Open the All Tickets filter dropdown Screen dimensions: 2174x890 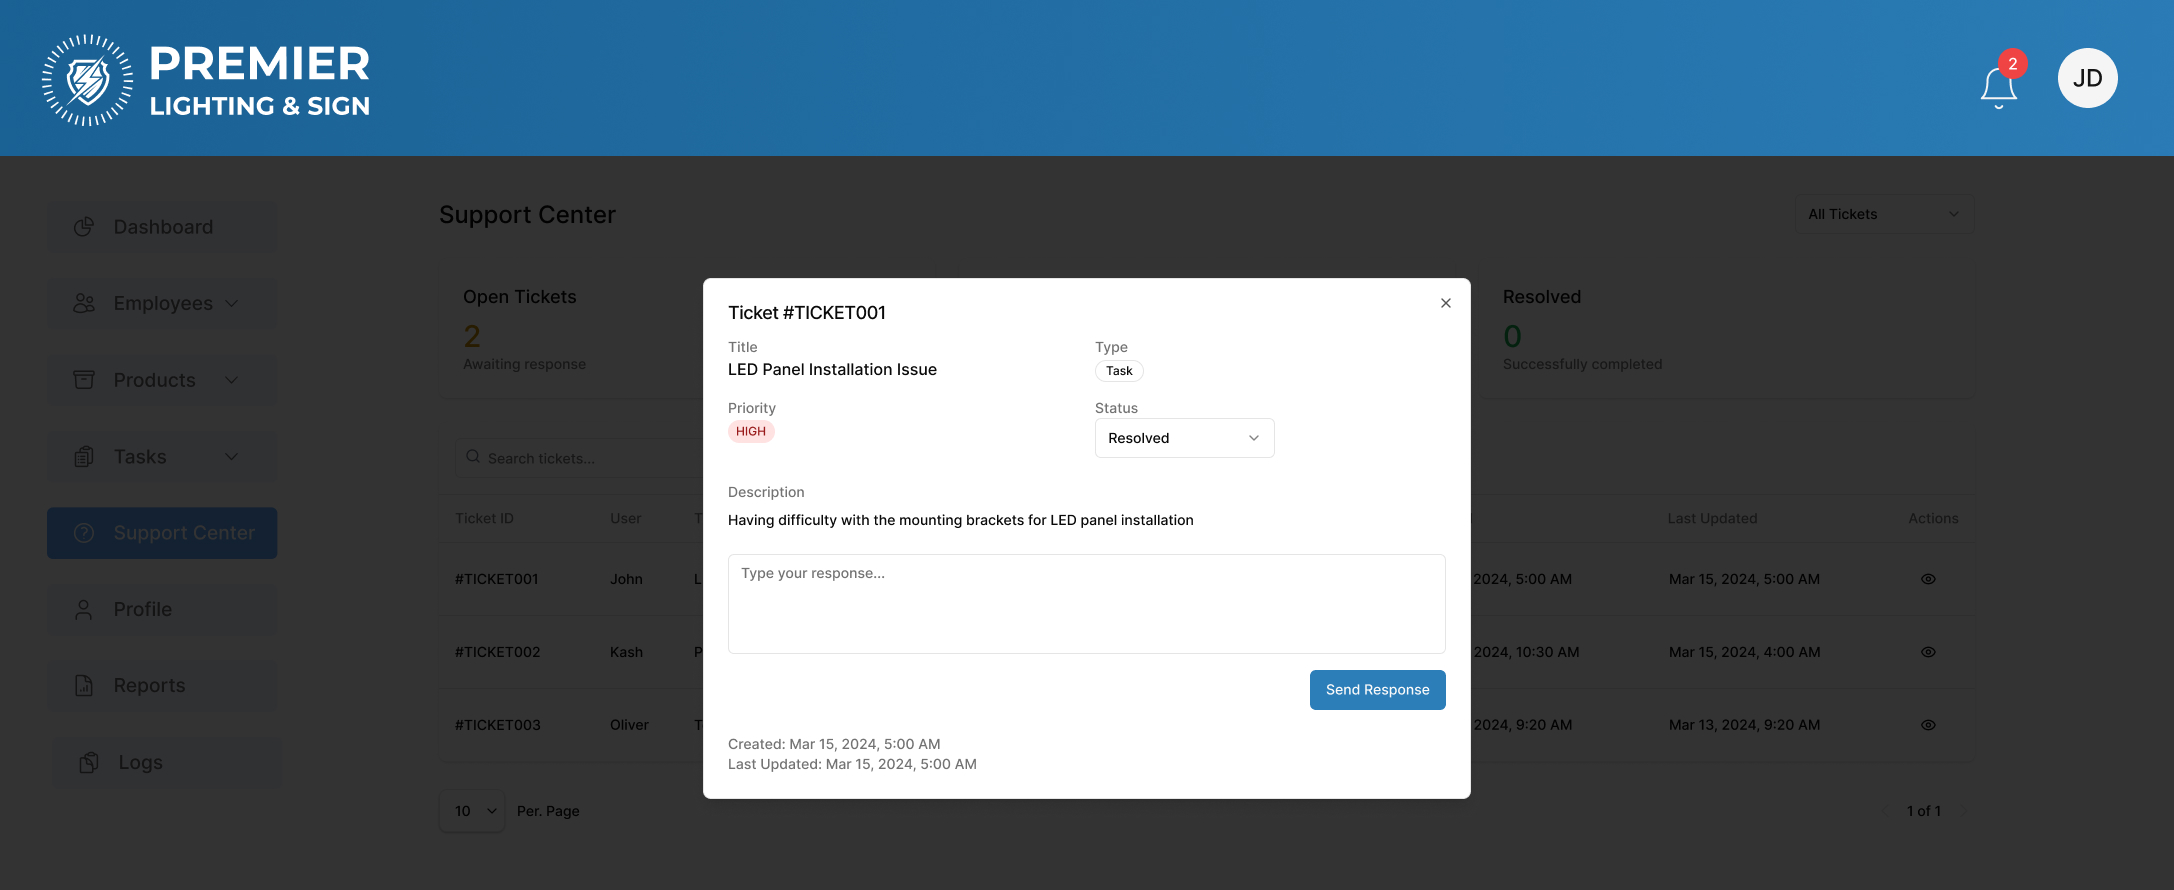[x=1883, y=214]
